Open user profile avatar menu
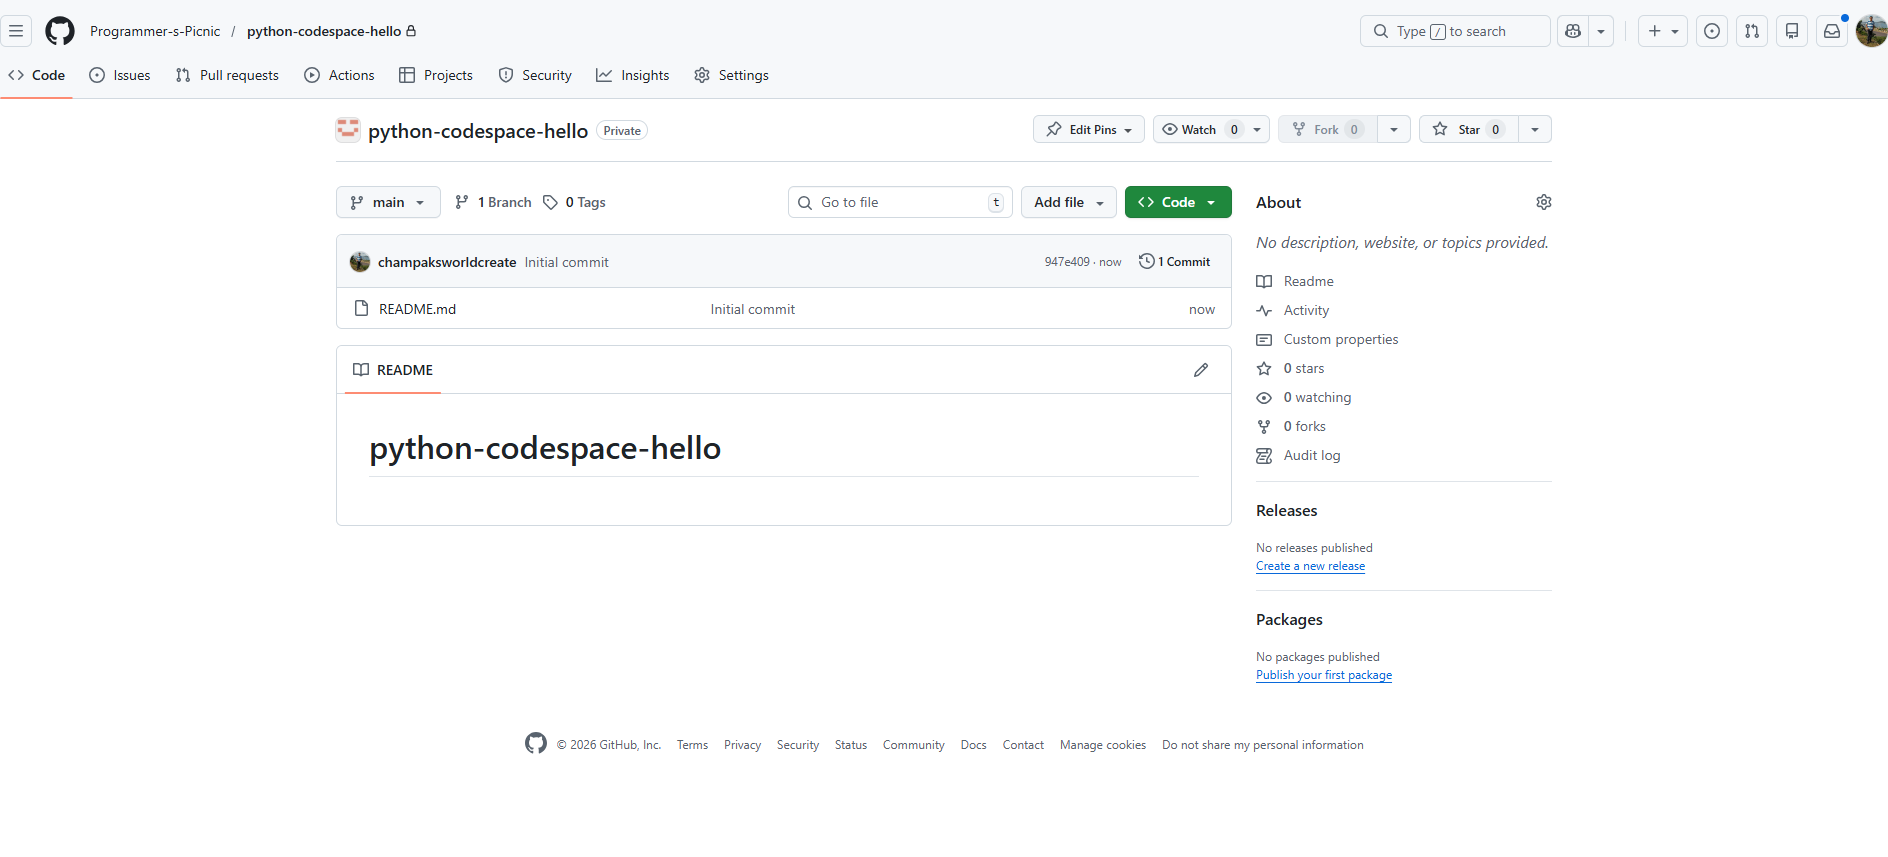The image size is (1888, 857). (1871, 31)
